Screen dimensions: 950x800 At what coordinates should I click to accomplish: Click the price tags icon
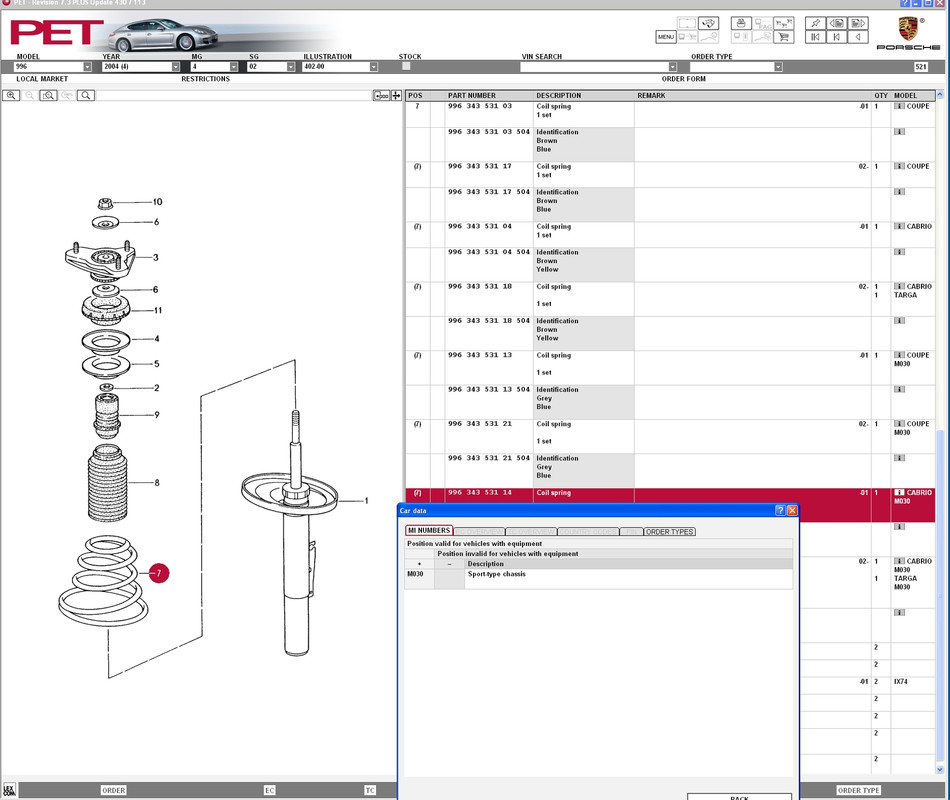pos(783,23)
